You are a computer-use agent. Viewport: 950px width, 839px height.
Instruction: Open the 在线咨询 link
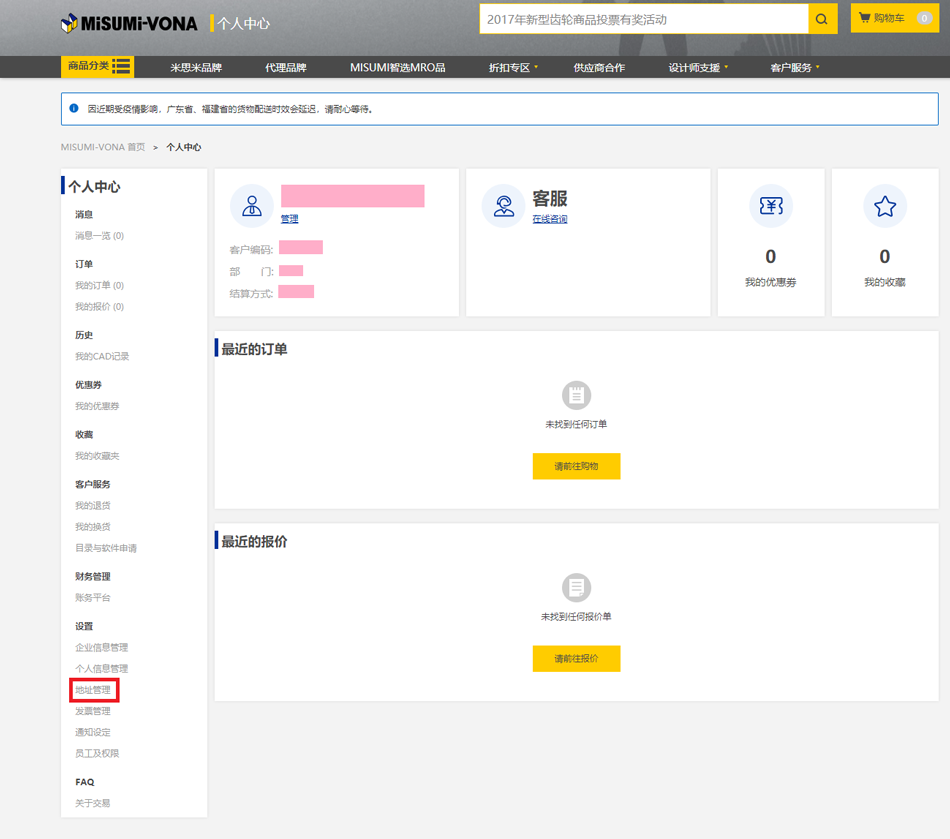[549, 219]
